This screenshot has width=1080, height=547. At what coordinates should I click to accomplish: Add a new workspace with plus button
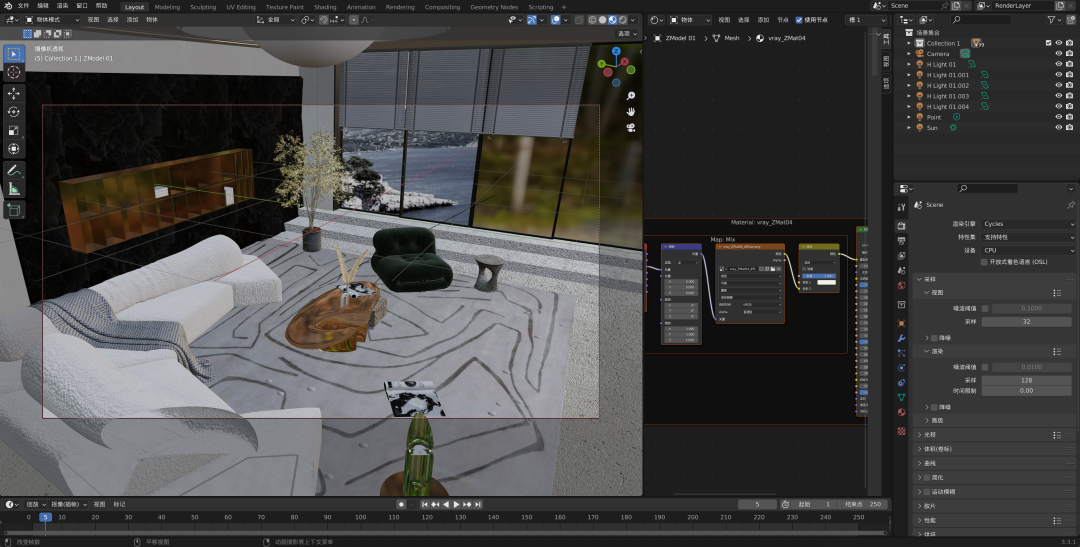[x=564, y=7]
